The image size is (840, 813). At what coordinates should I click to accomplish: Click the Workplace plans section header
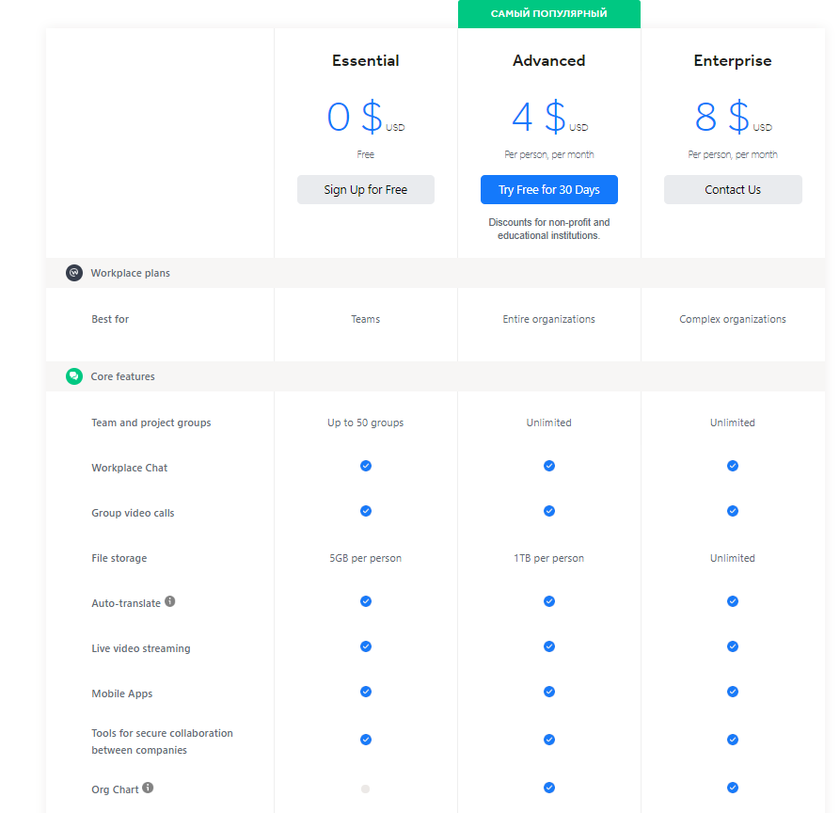click(130, 273)
